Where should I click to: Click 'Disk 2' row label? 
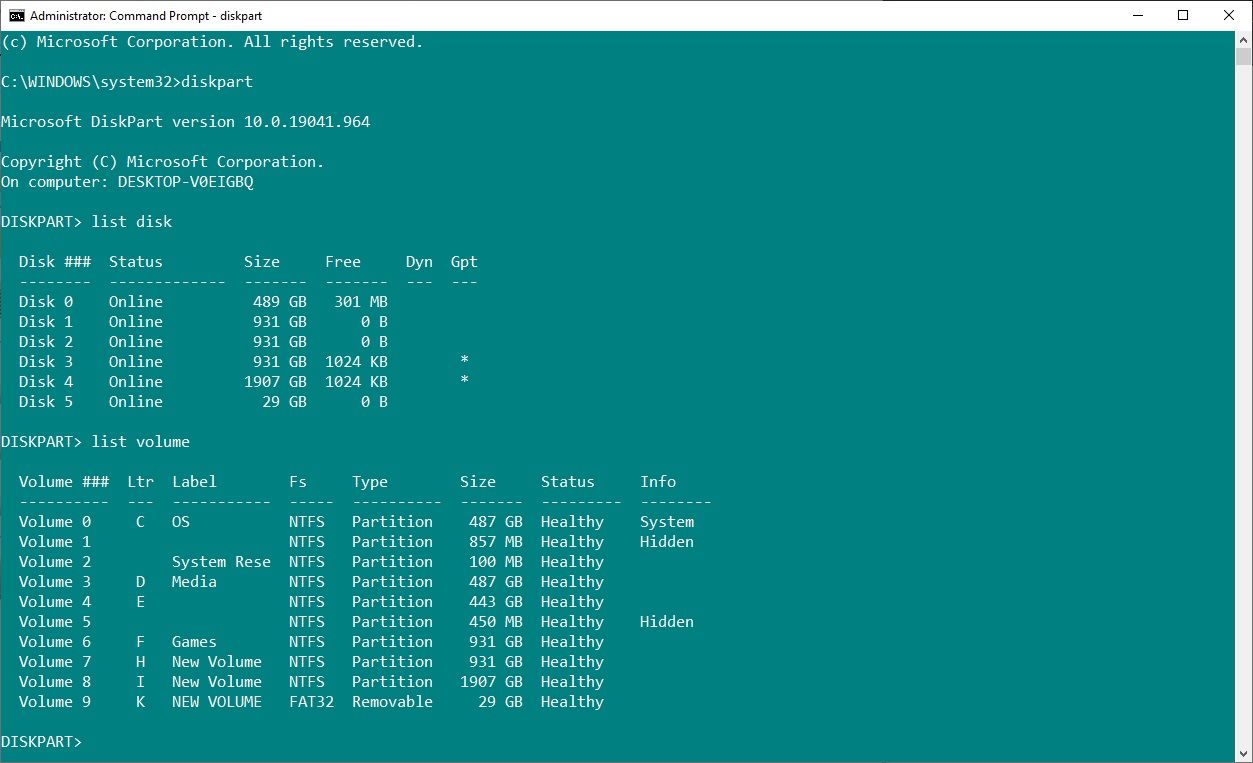pyautogui.click(x=46, y=342)
